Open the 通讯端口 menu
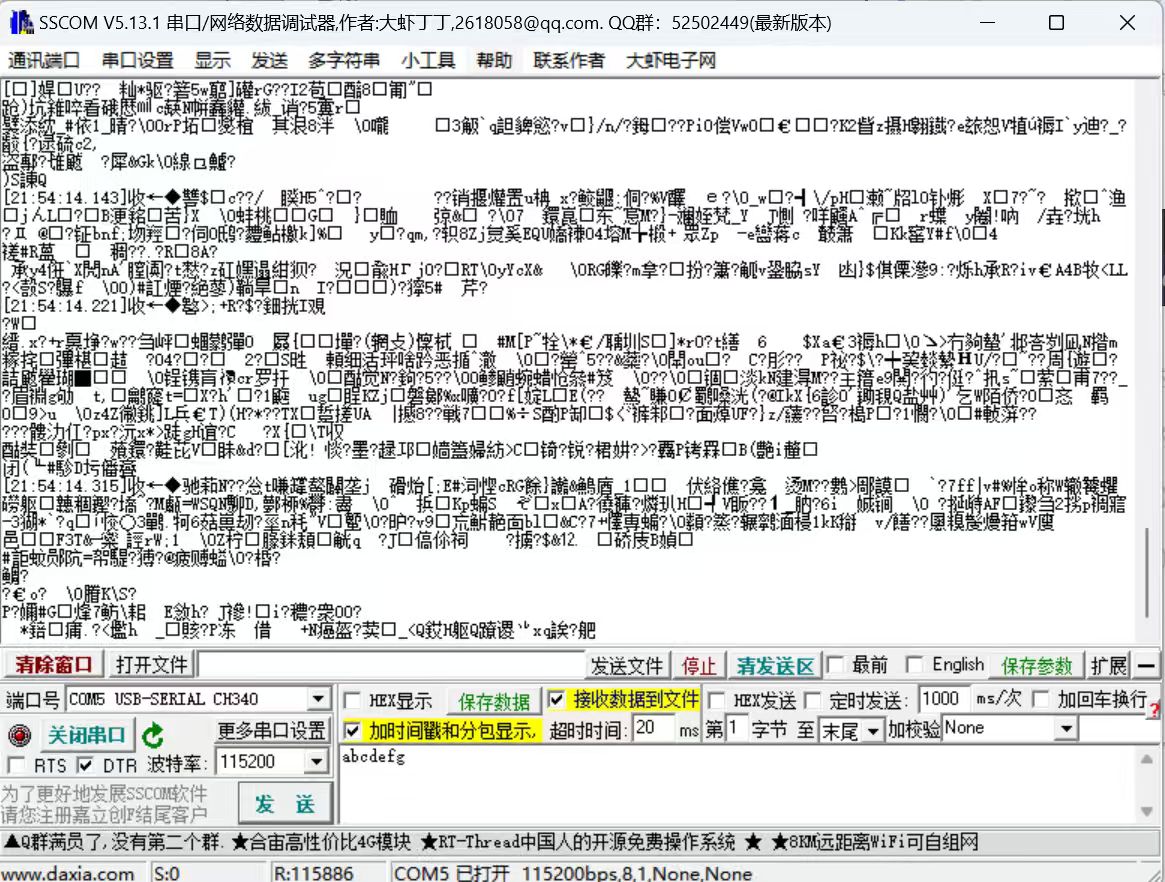 [x=44, y=60]
